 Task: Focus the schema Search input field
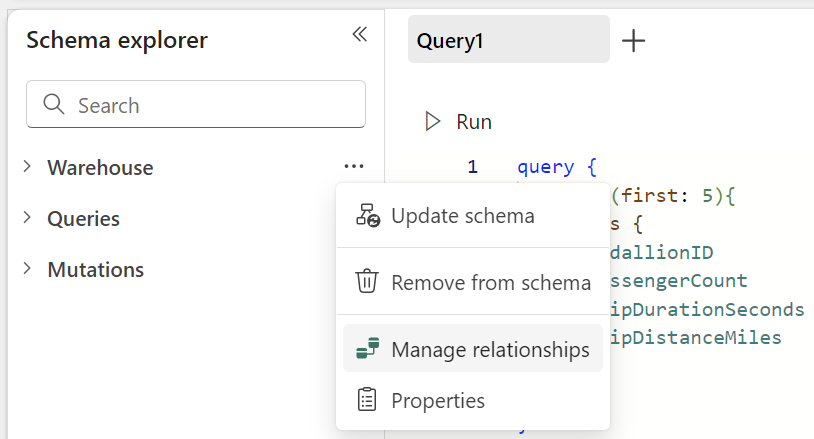click(210, 105)
